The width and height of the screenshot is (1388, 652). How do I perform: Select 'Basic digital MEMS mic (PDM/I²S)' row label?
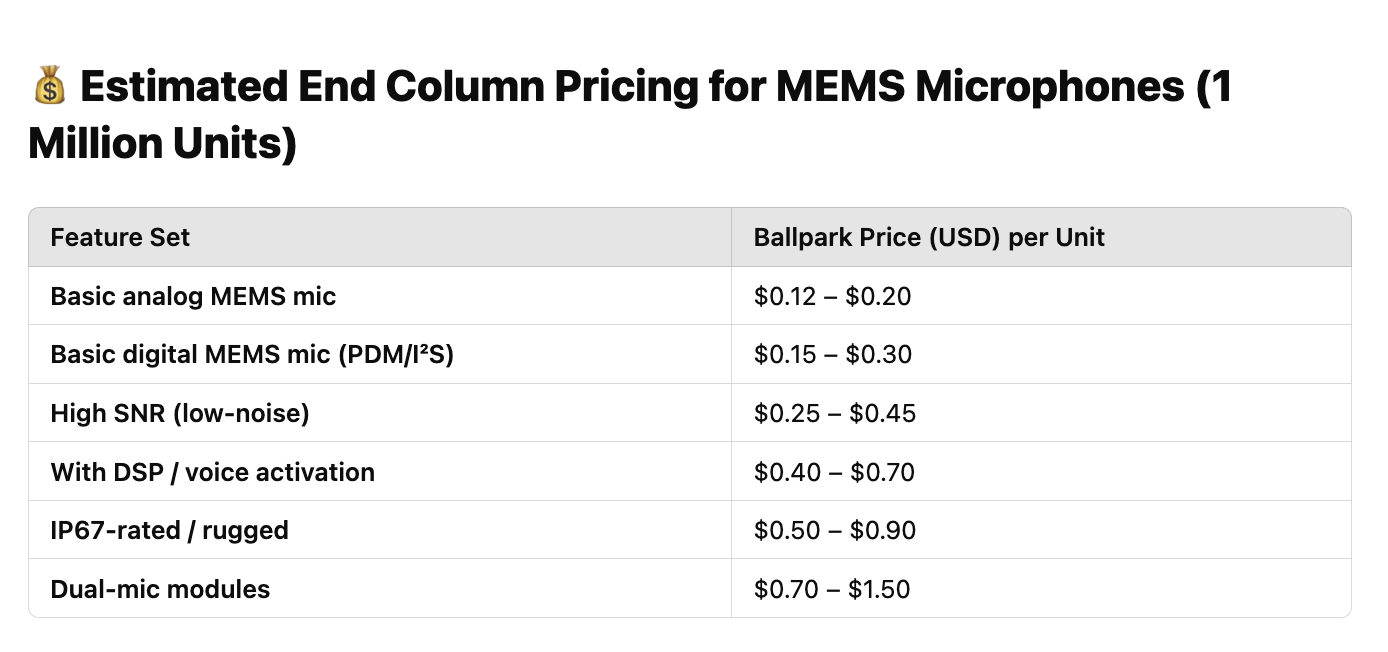pos(252,355)
